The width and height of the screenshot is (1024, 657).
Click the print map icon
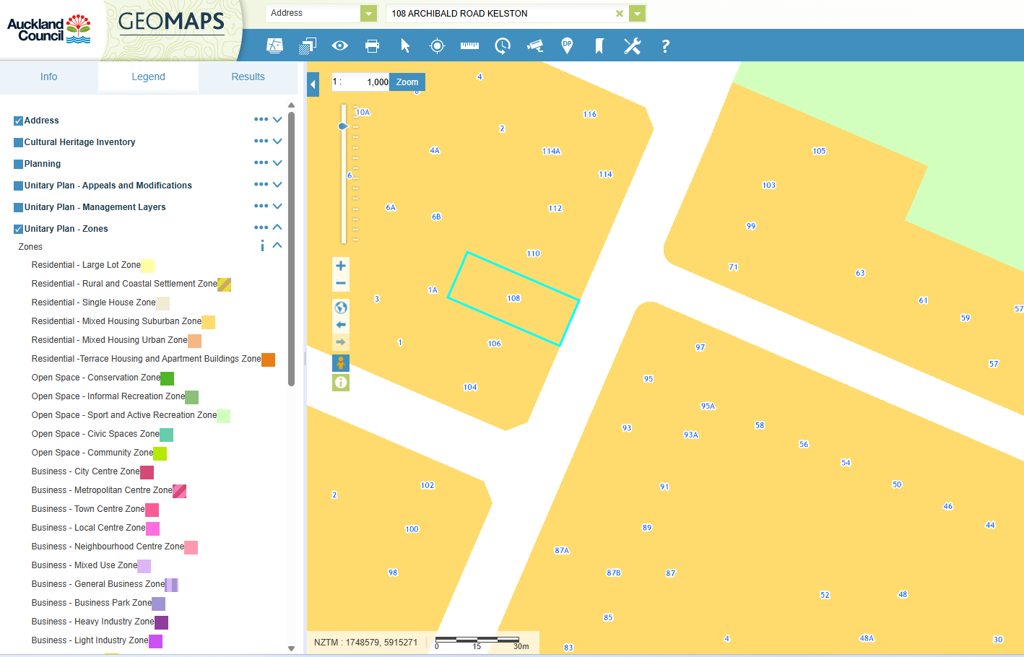click(372, 46)
